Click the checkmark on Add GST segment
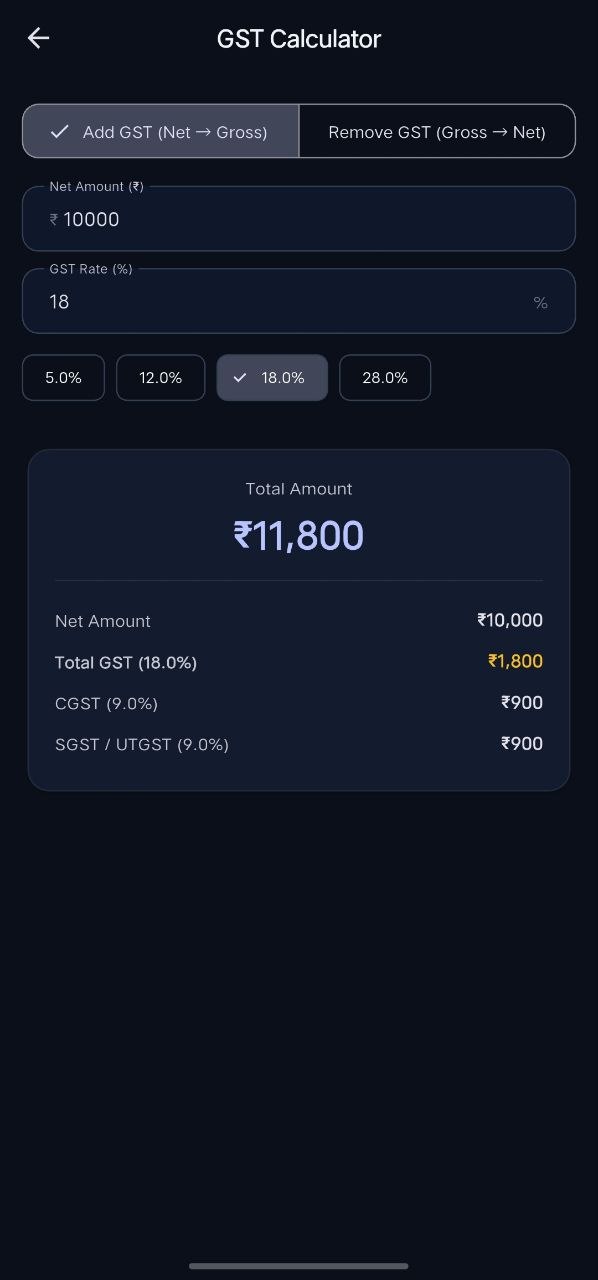 [60, 131]
